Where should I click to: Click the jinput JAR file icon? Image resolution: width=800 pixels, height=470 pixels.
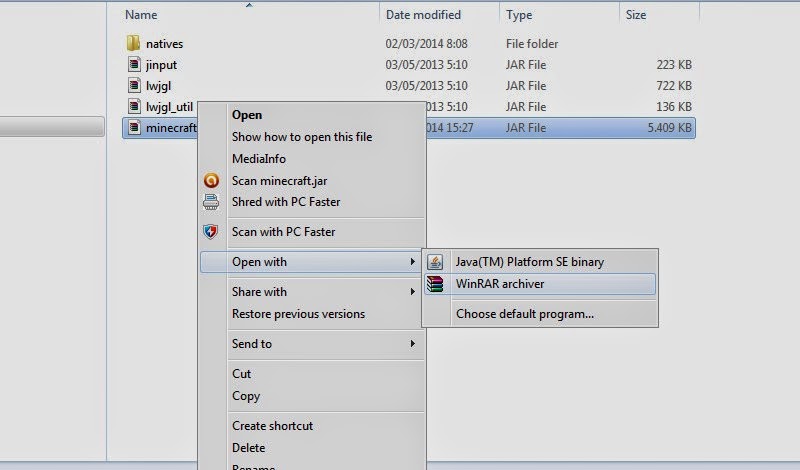[134, 64]
